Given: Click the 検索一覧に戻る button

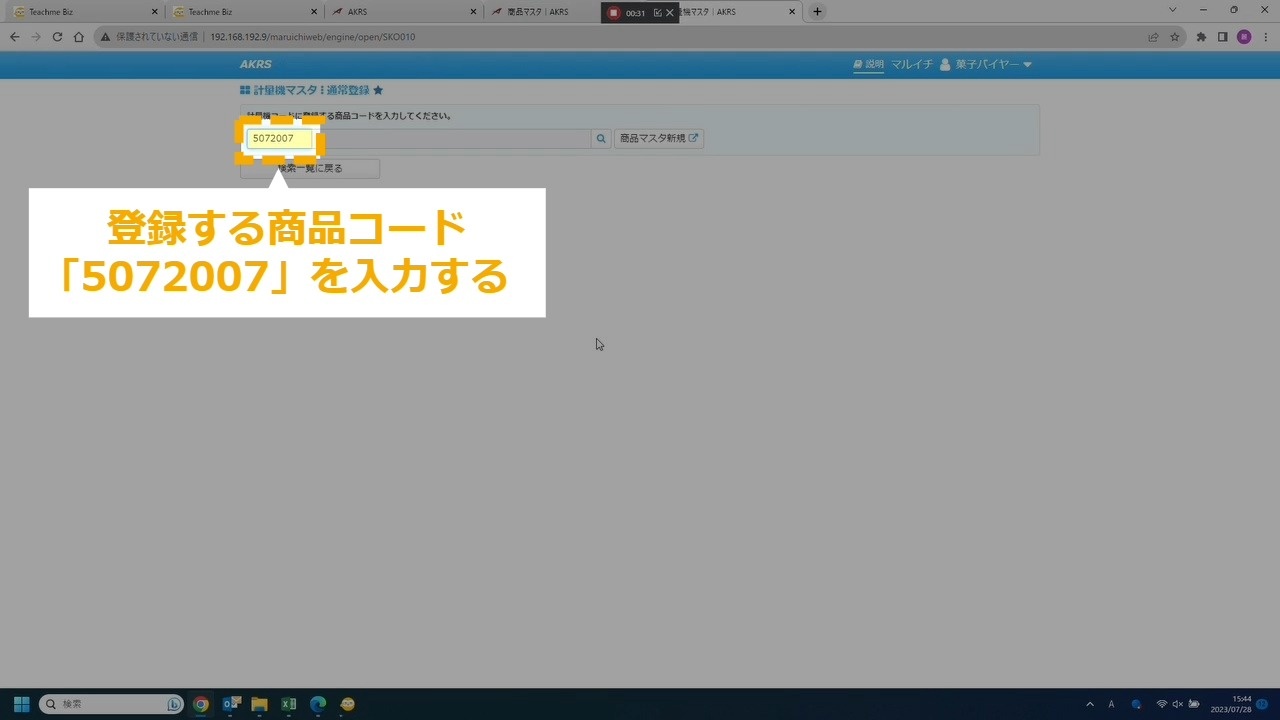Looking at the screenshot, I should (310, 169).
